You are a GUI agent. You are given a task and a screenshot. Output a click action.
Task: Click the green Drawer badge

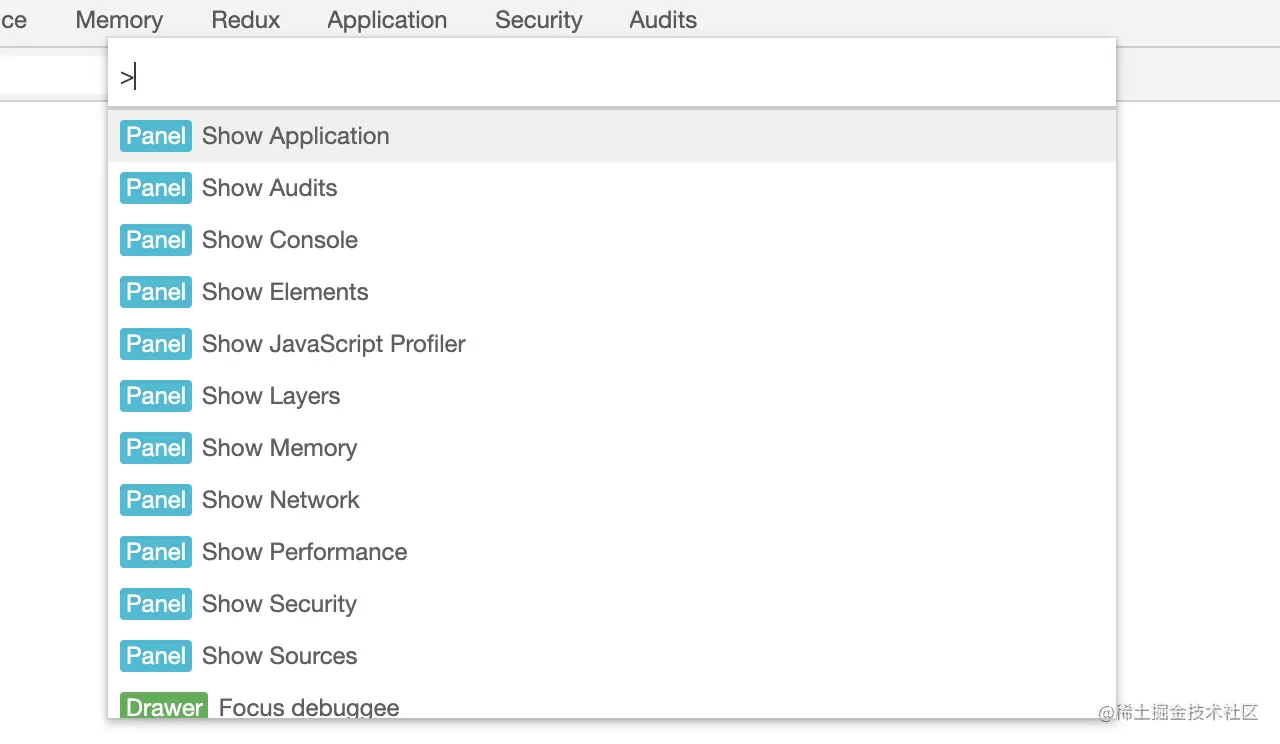click(164, 707)
